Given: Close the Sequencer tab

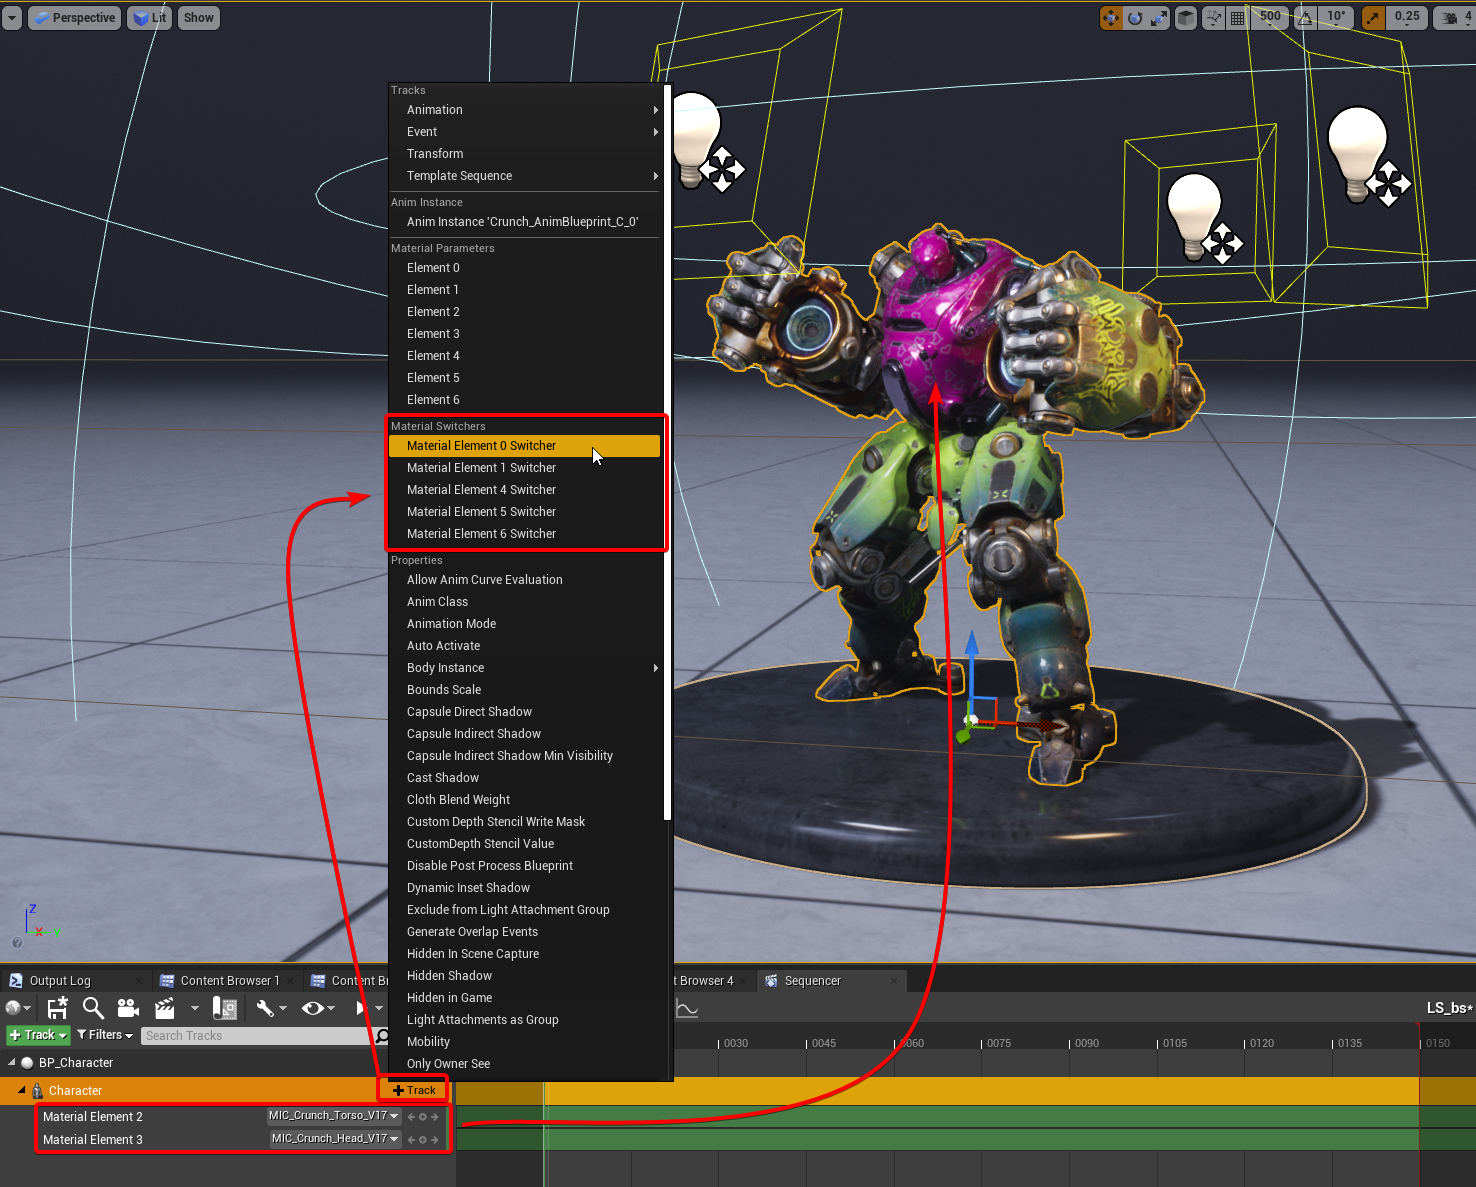Looking at the screenshot, I should click(894, 981).
